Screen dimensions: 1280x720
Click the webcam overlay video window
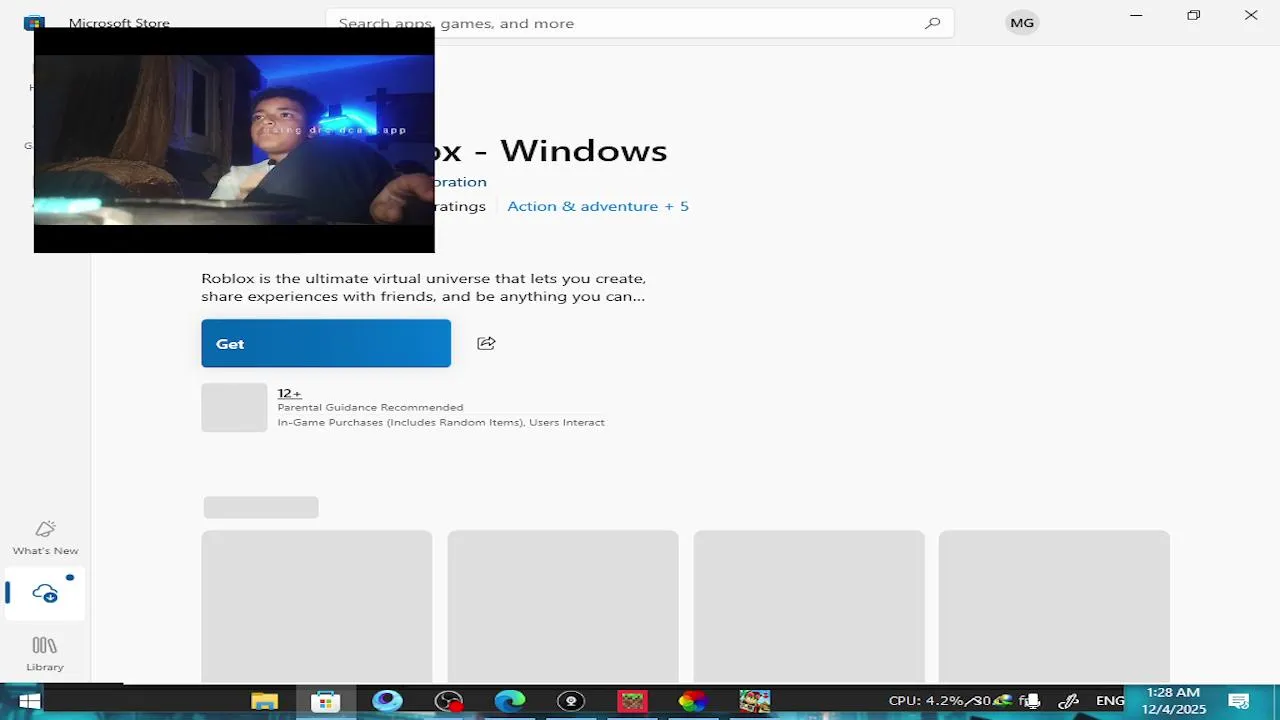coord(234,140)
